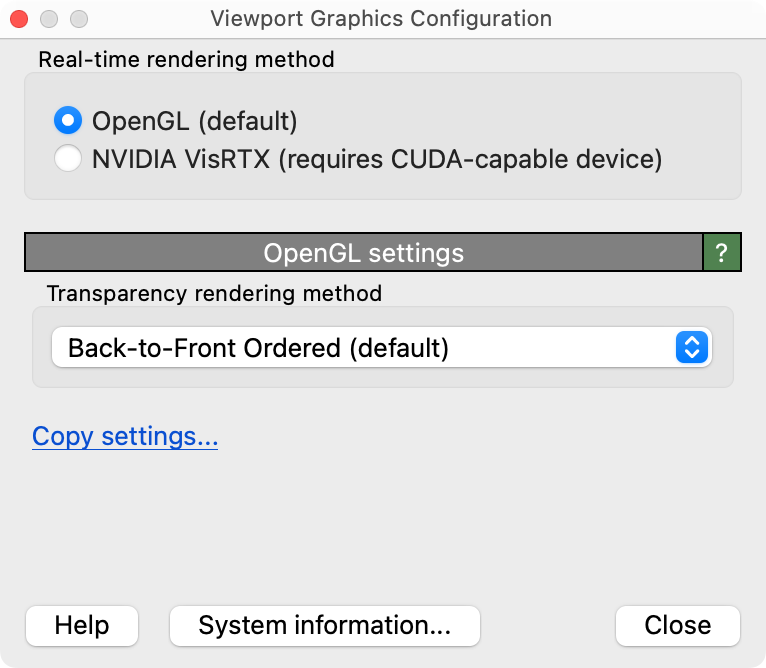Select the OpenGL (default) radio button
This screenshot has width=766, height=668.
(x=68, y=122)
